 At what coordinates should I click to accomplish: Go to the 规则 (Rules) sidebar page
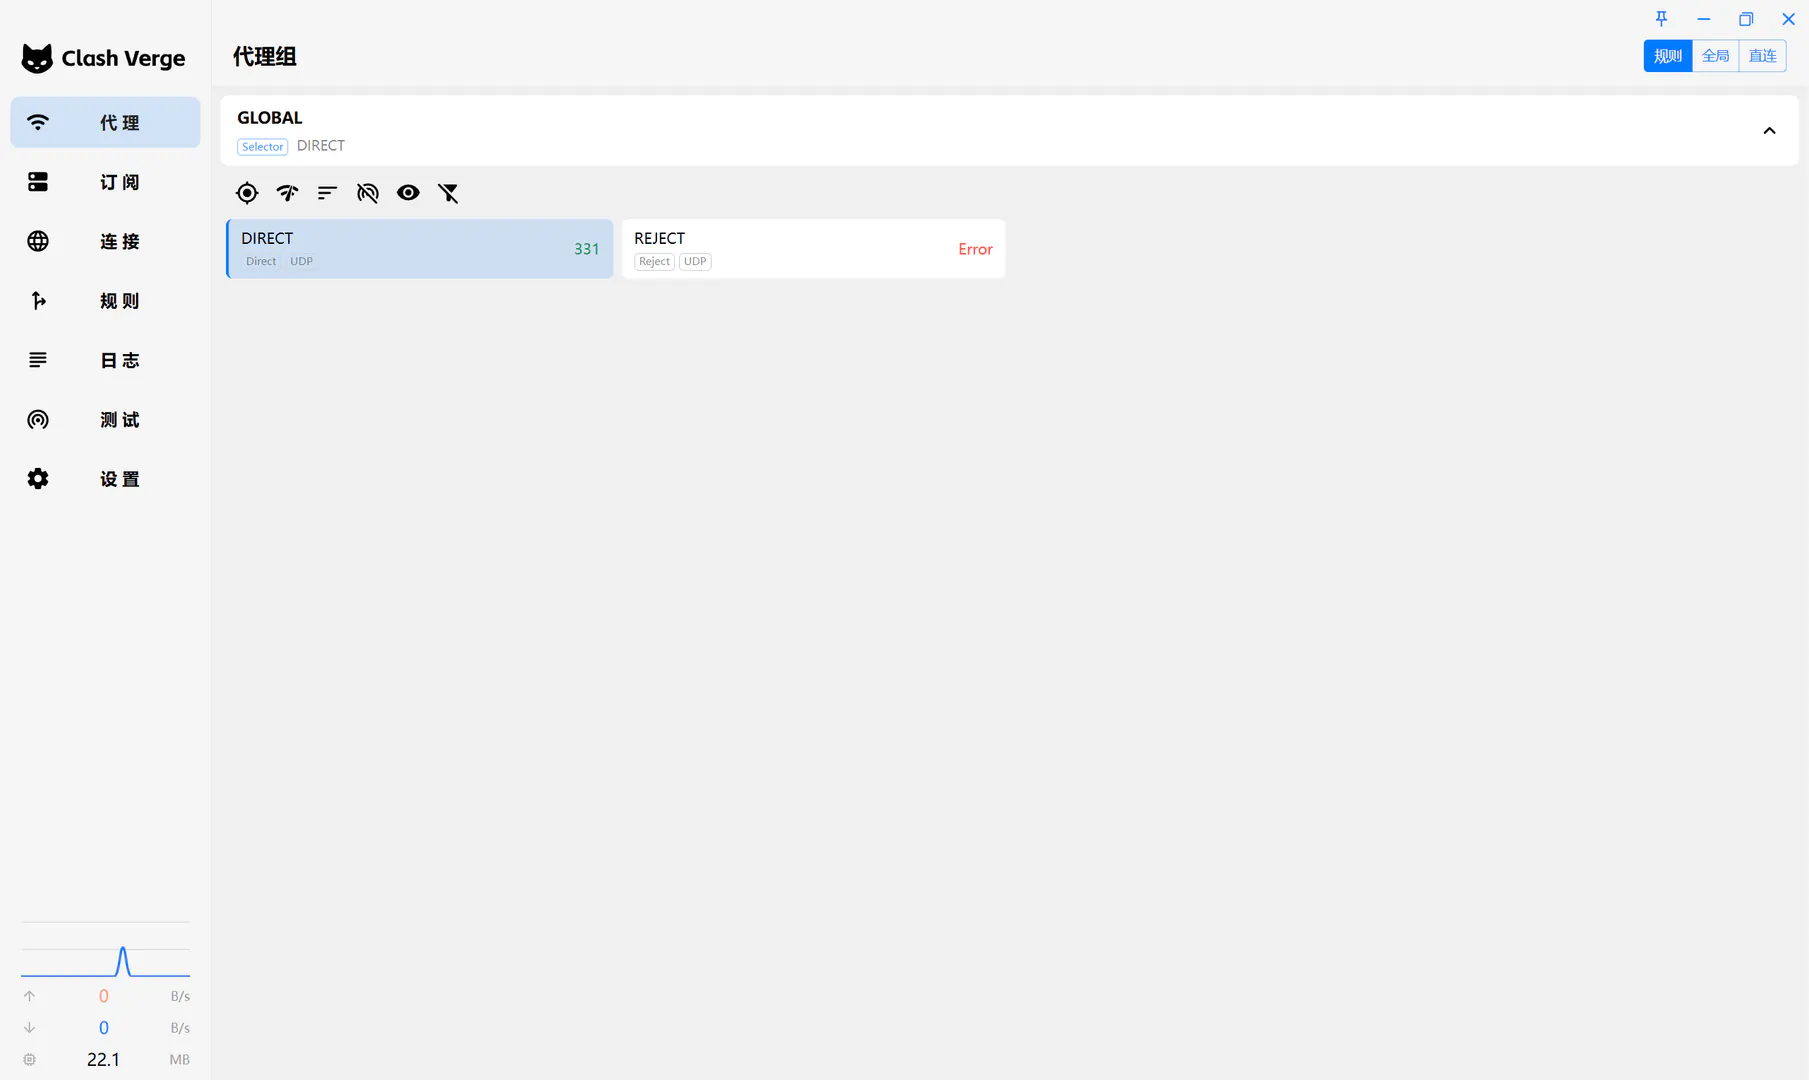(x=105, y=301)
